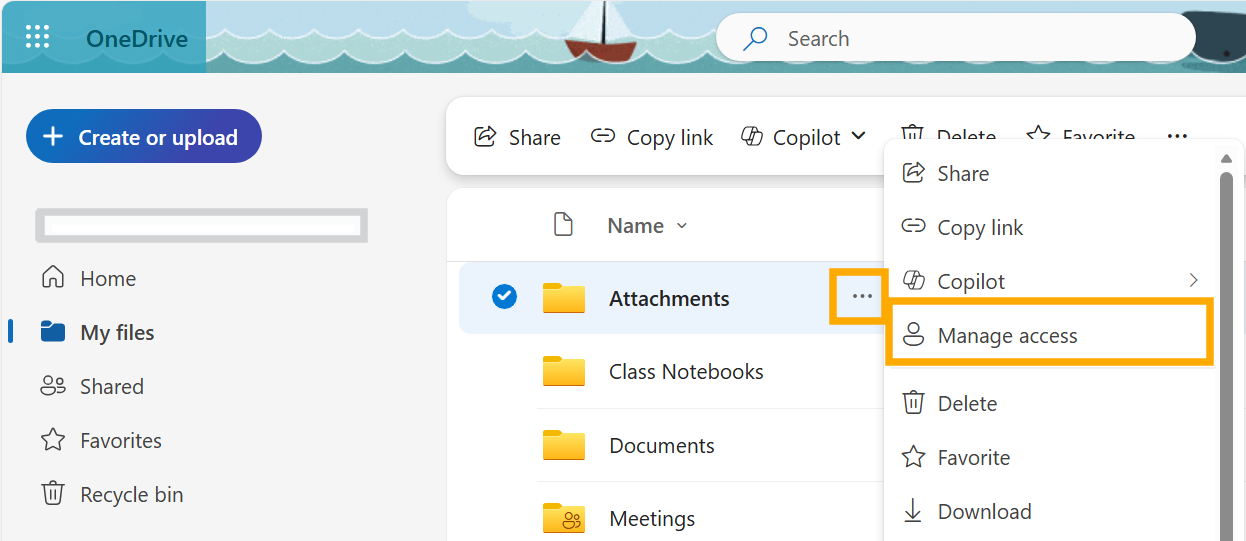Click the Class Notebooks folder icon
The height and width of the screenshot is (541, 1246).
564,371
